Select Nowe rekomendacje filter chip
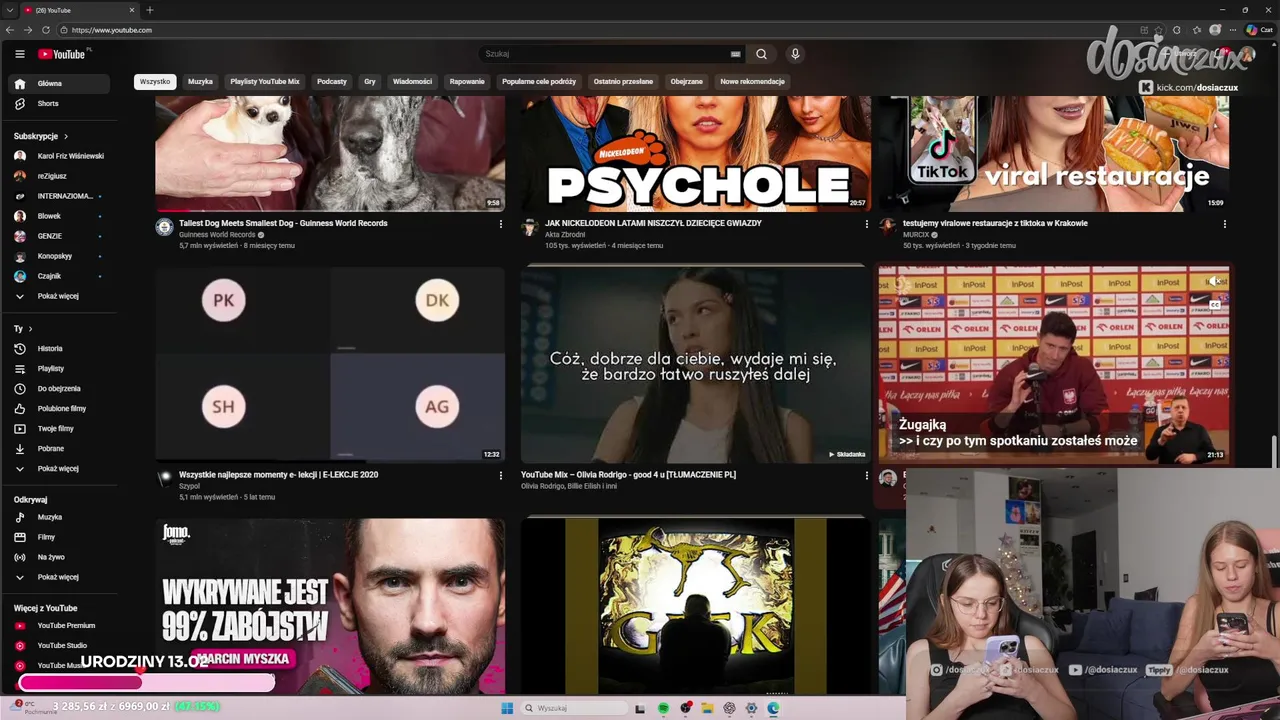 click(752, 82)
